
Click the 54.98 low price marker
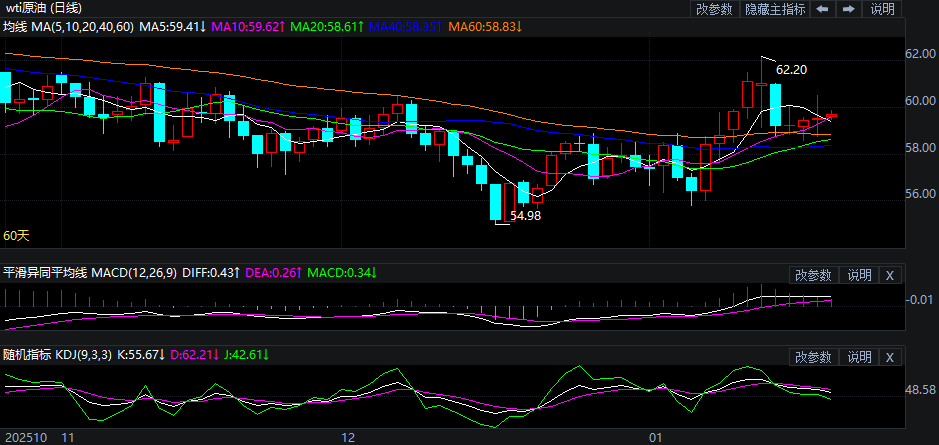pyautogui.click(x=525, y=215)
